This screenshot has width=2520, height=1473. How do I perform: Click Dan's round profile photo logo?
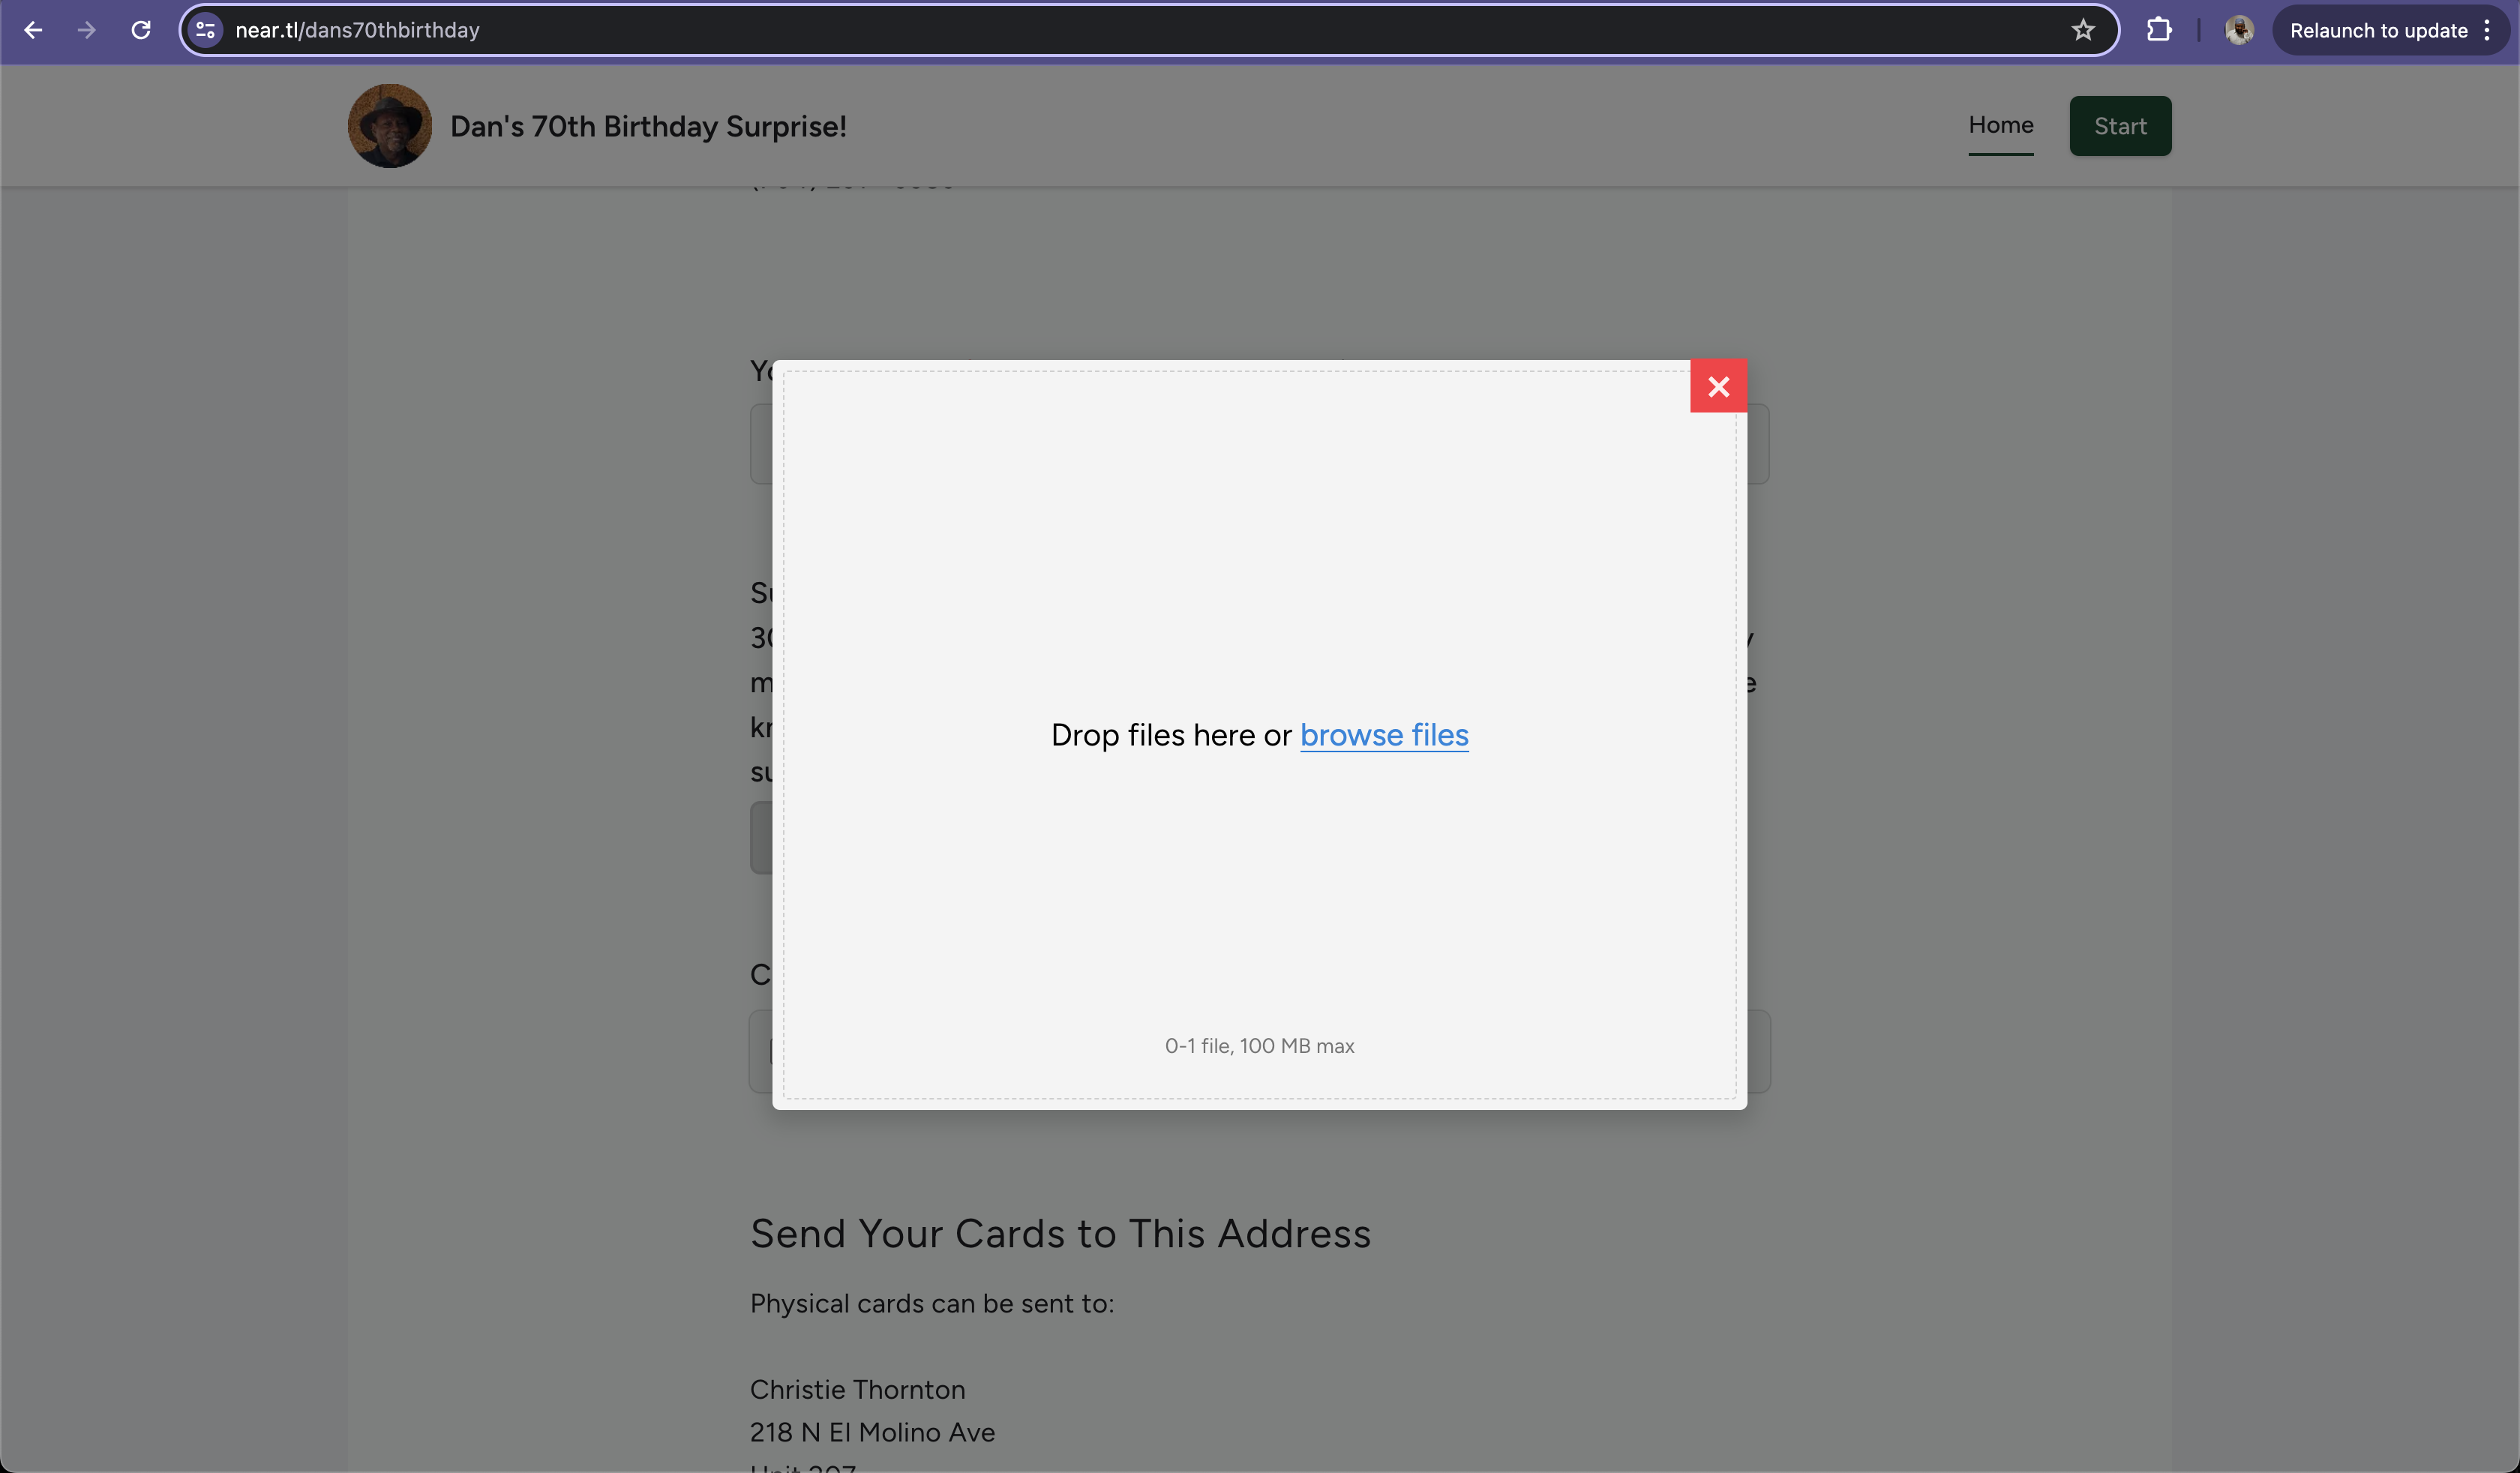click(x=390, y=126)
